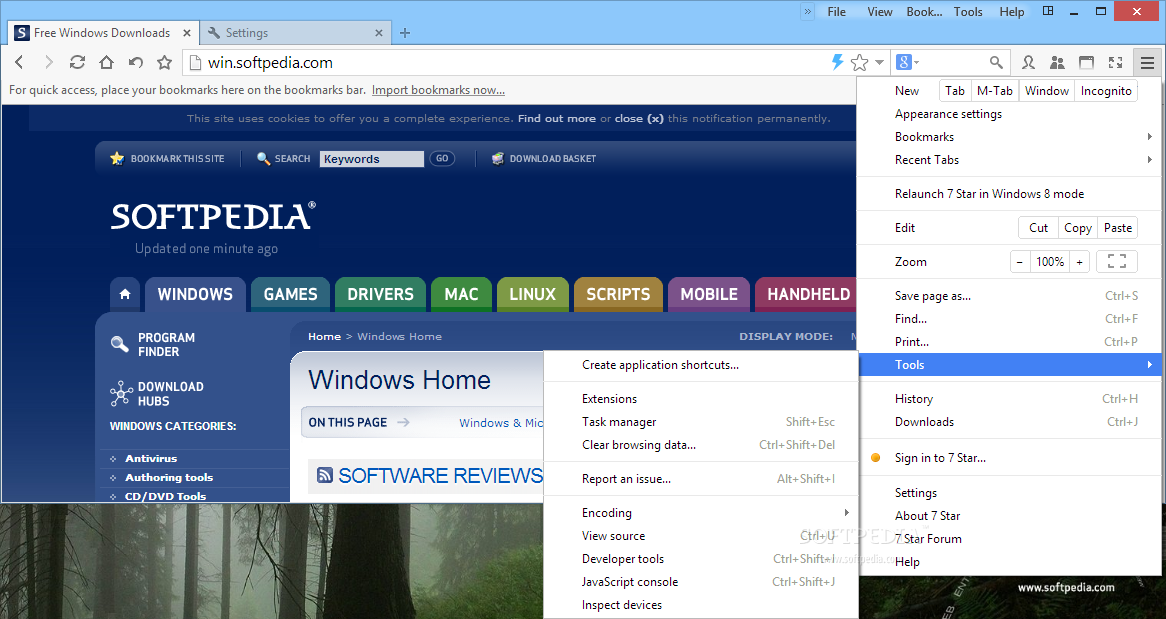The width and height of the screenshot is (1166, 619).
Task: Click Sign in to 7 Star
Action: pos(1008,458)
